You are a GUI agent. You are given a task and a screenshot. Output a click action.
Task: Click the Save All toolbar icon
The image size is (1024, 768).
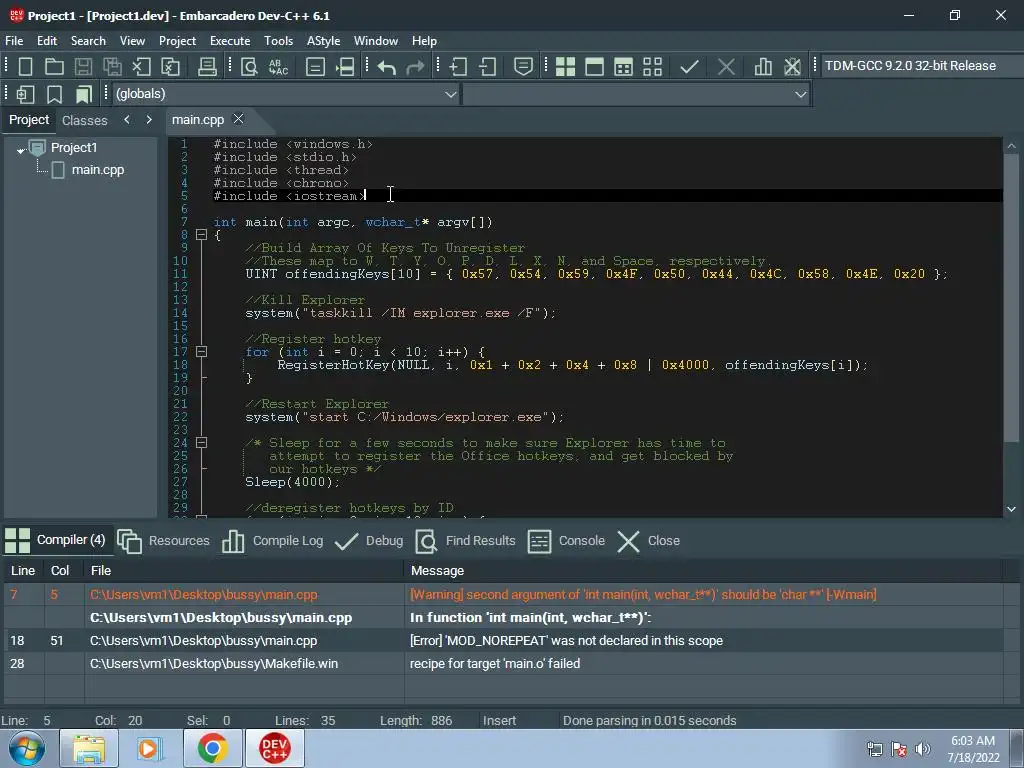[x=112, y=67]
